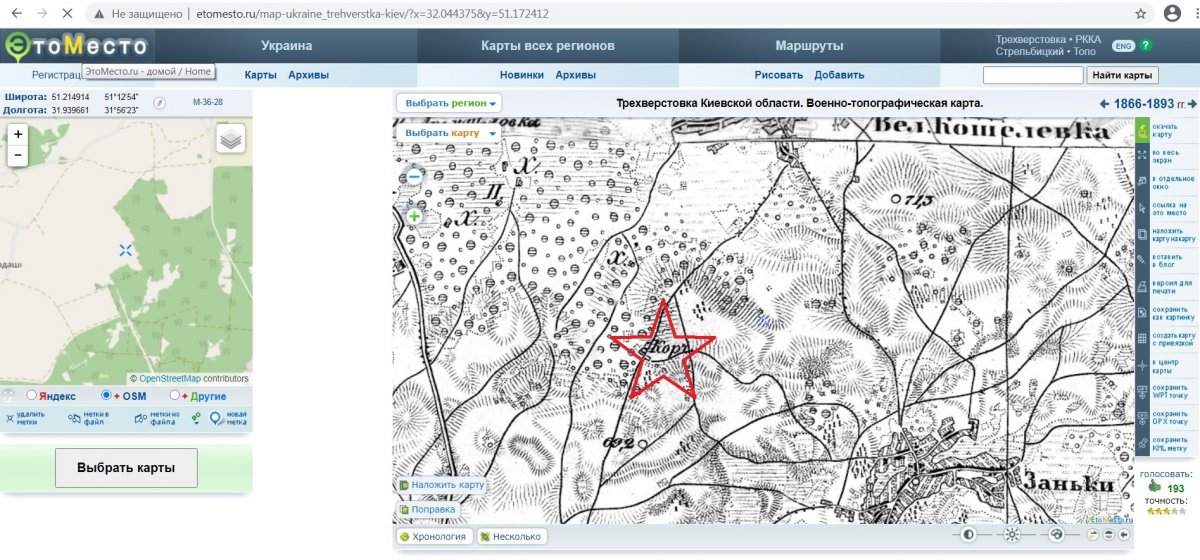Save the location as a GPX point
Viewport: 1200px width, 560px height.
(x=1142, y=416)
